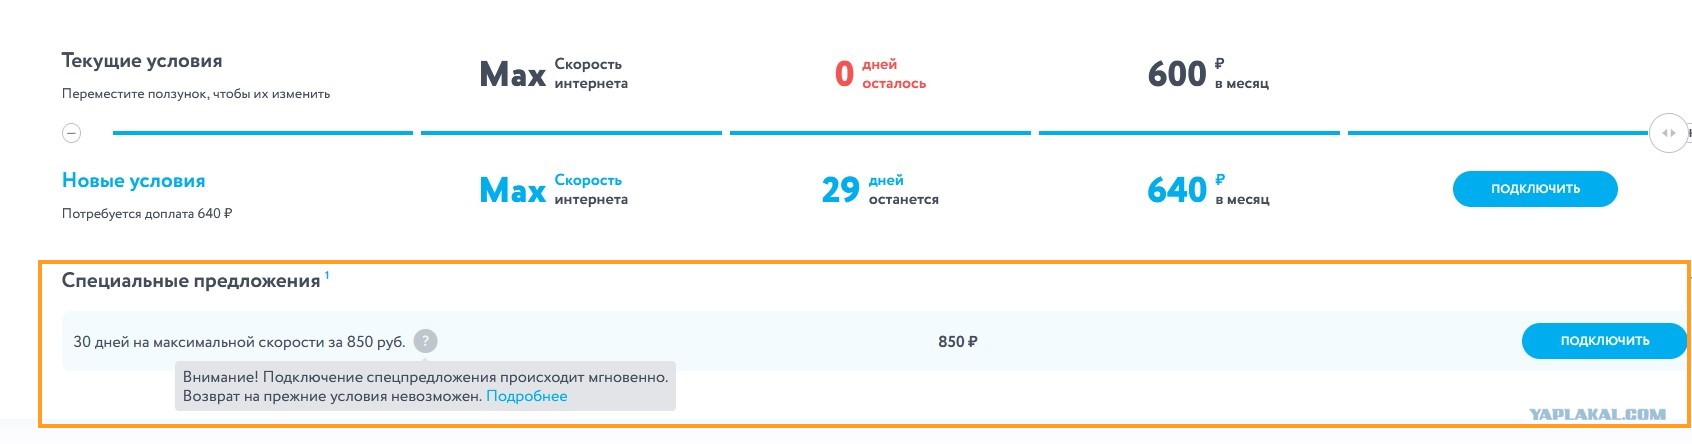The height and width of the screenshot is (444, 1692).
Task: Click the 640 ₽ в месяц new price
Action: [1208, 189]
